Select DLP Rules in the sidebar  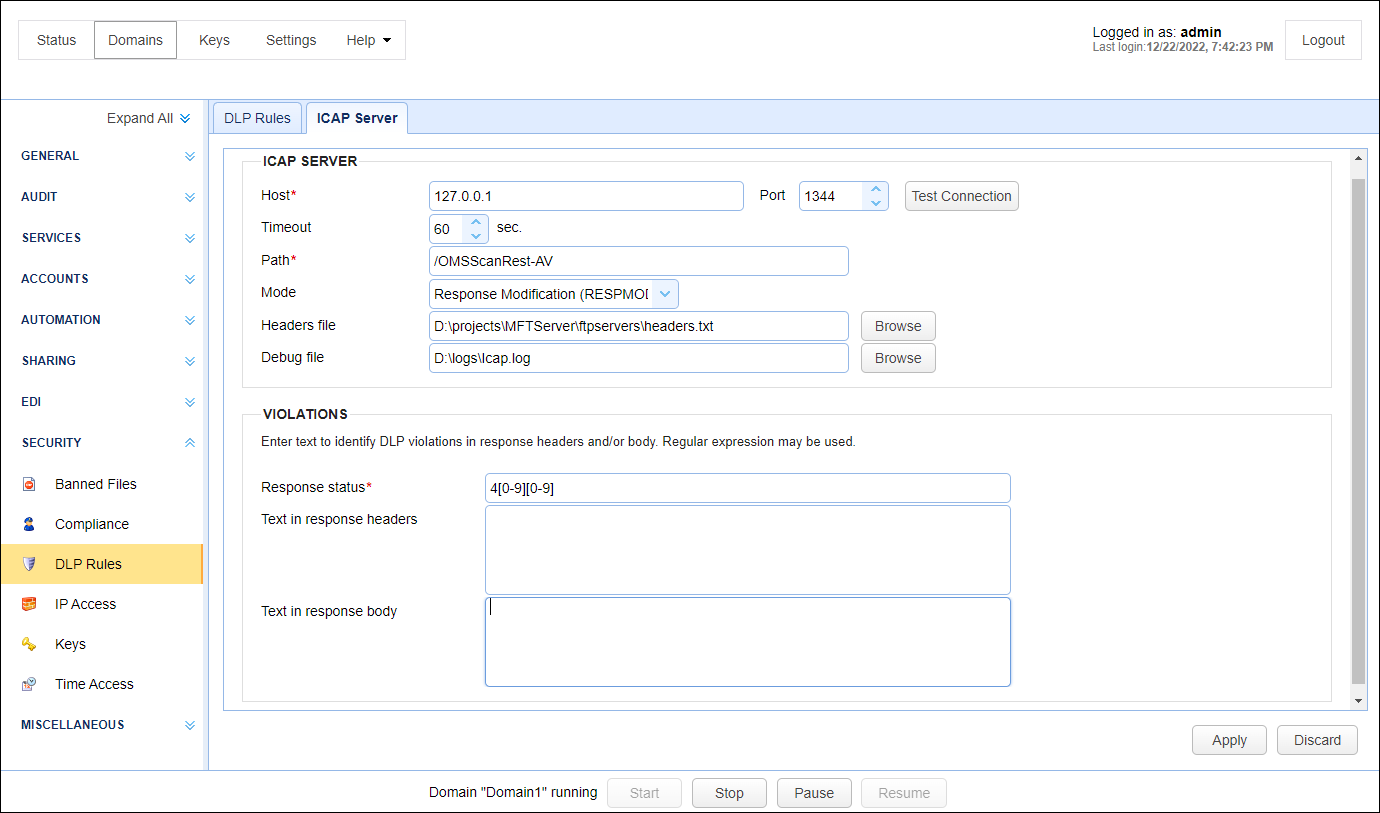pos(101,564)
